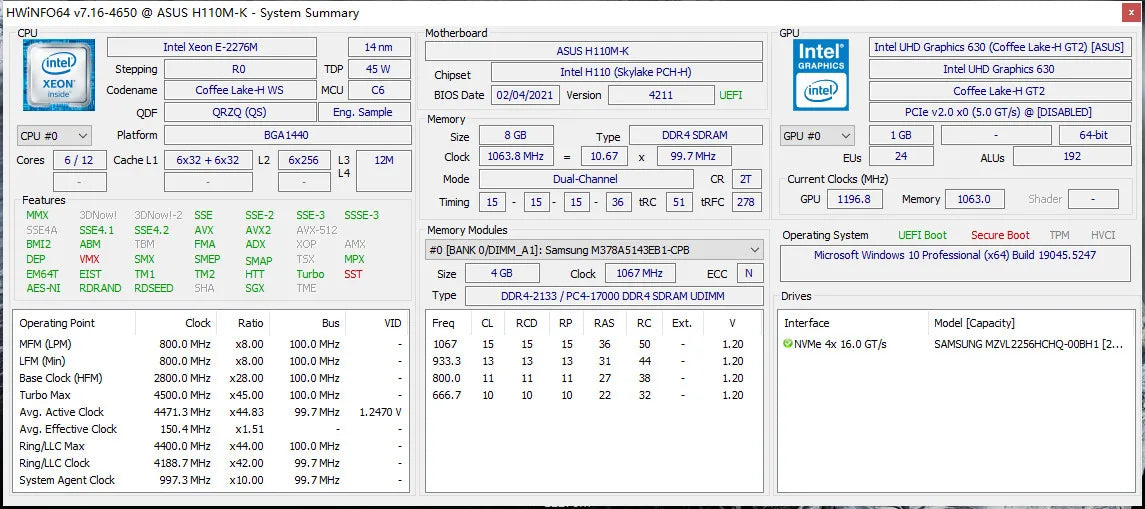1145x509 pixels.
Task: Click the HVCI status label
Action: click(x=1103, y=235)
